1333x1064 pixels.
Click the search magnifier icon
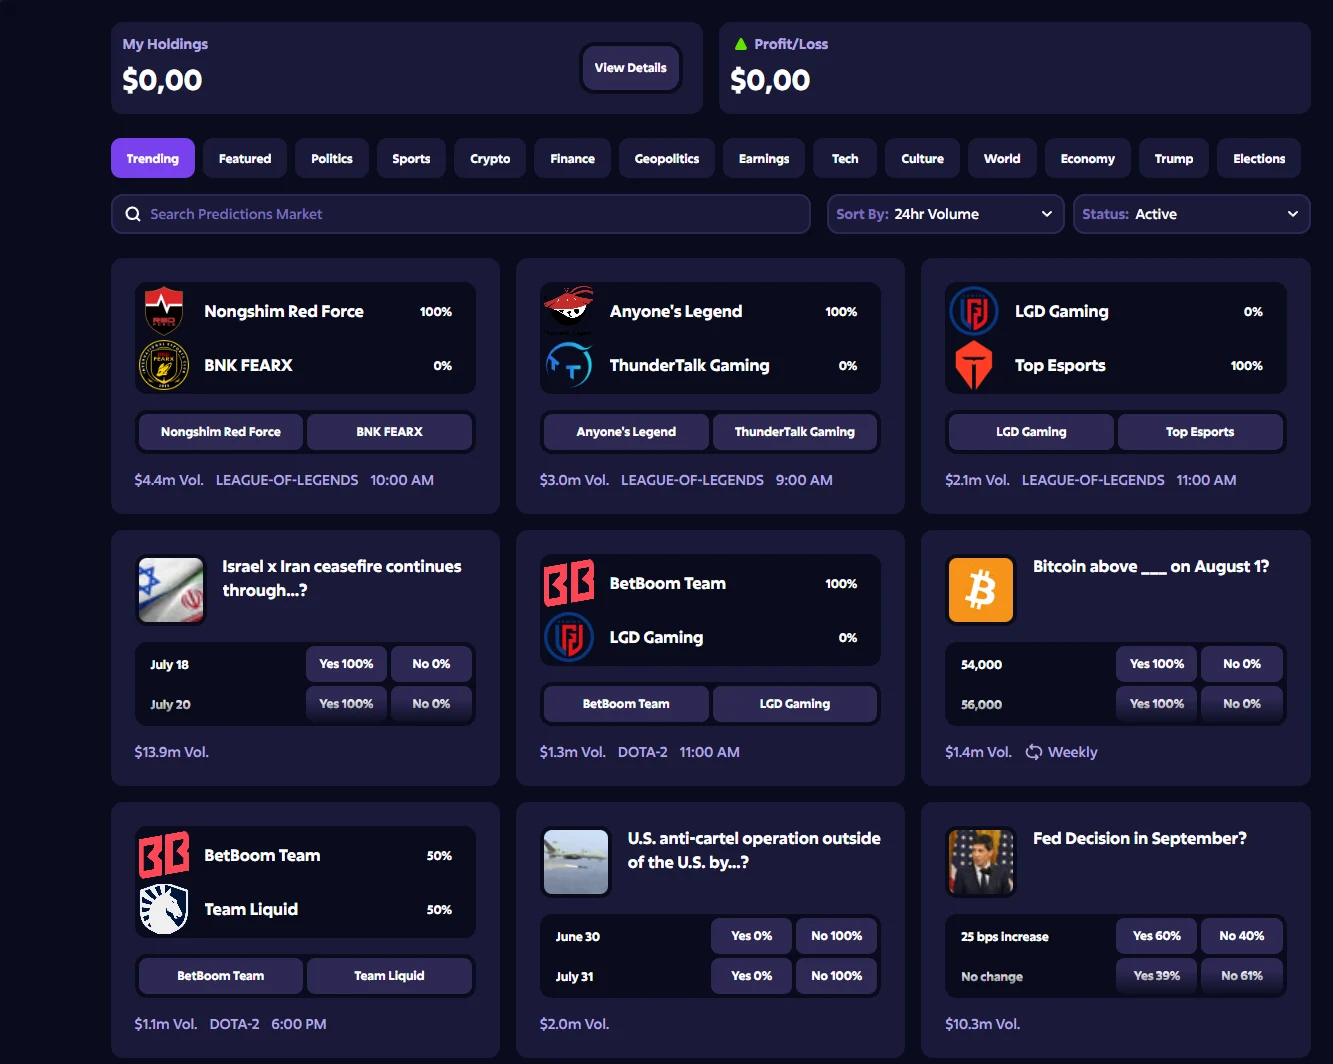pos(133,214)
